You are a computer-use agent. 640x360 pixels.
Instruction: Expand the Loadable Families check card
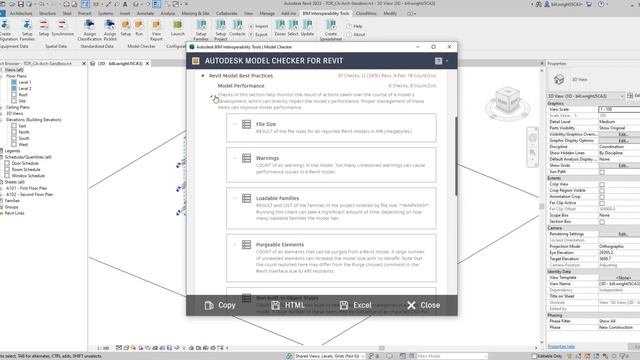click(x=235, y=198)
